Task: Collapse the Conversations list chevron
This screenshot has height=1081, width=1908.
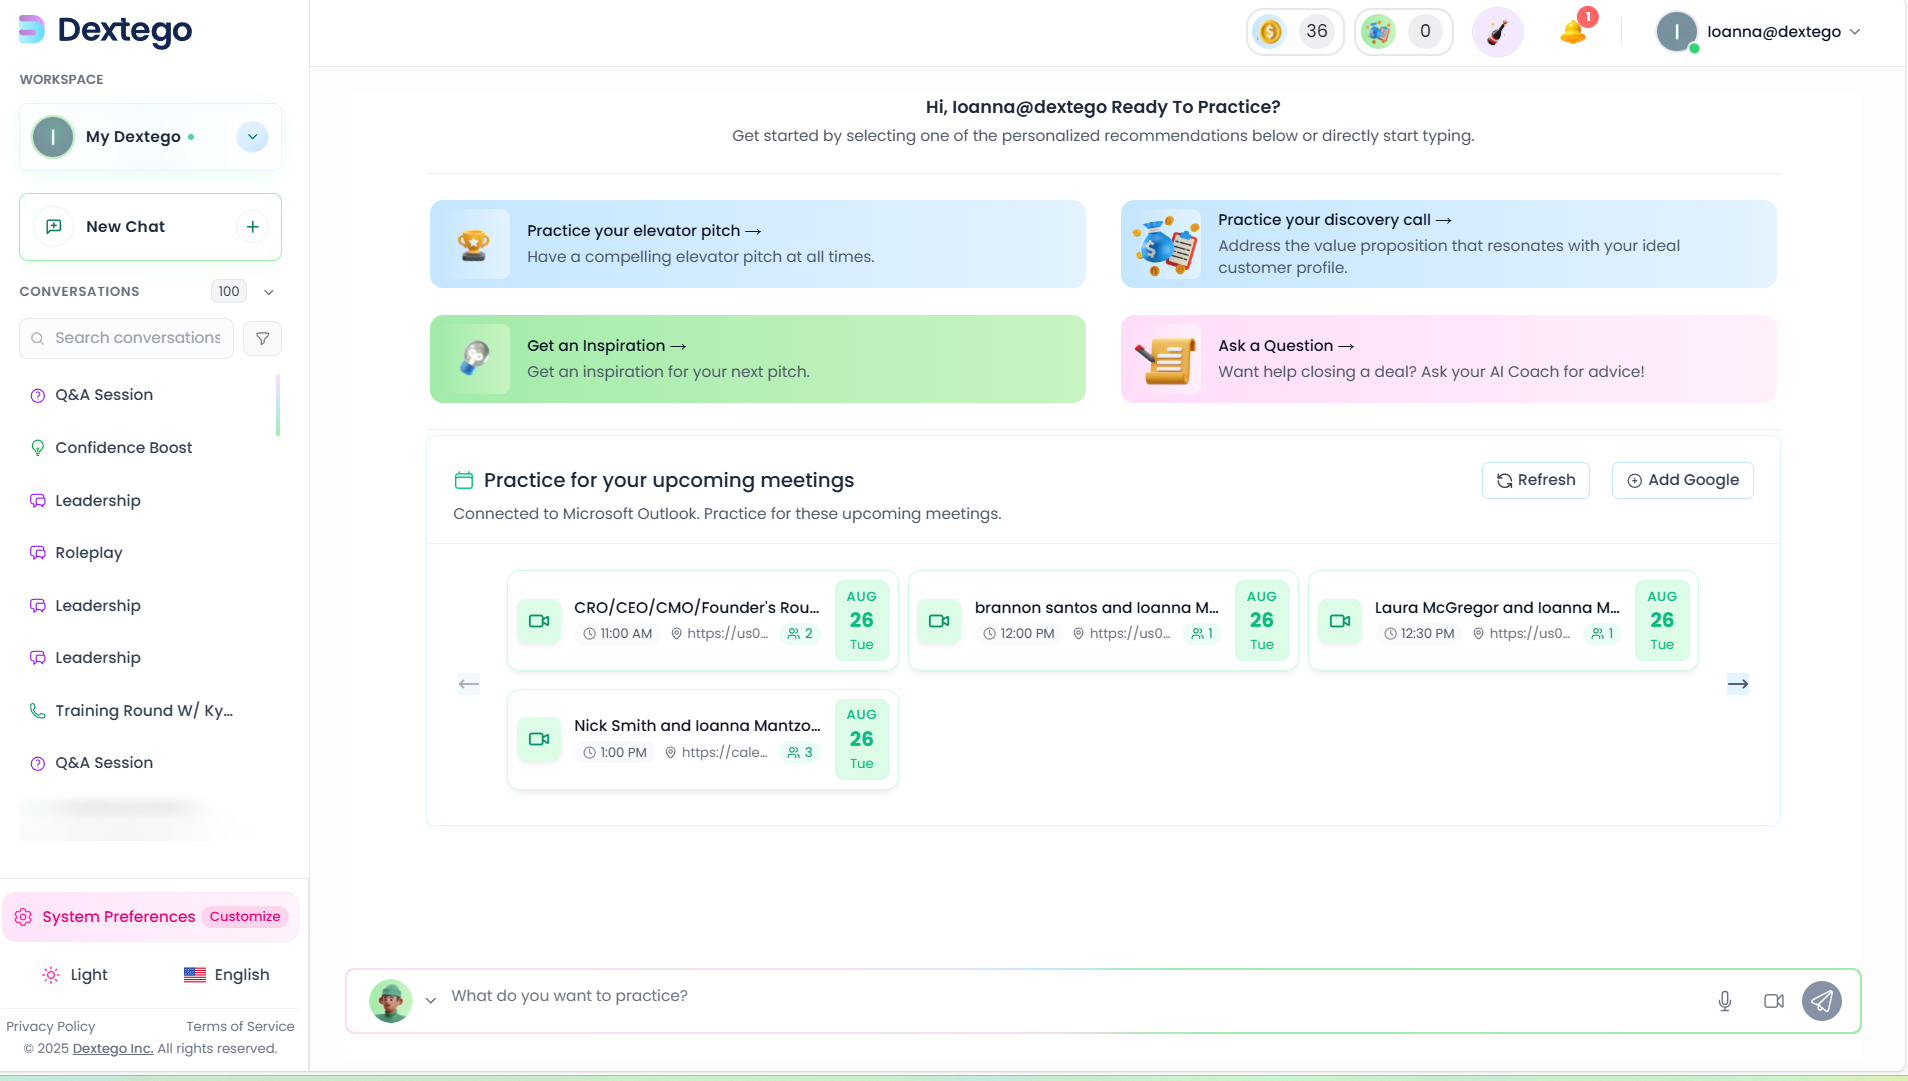Action: (x=269, y=292)
